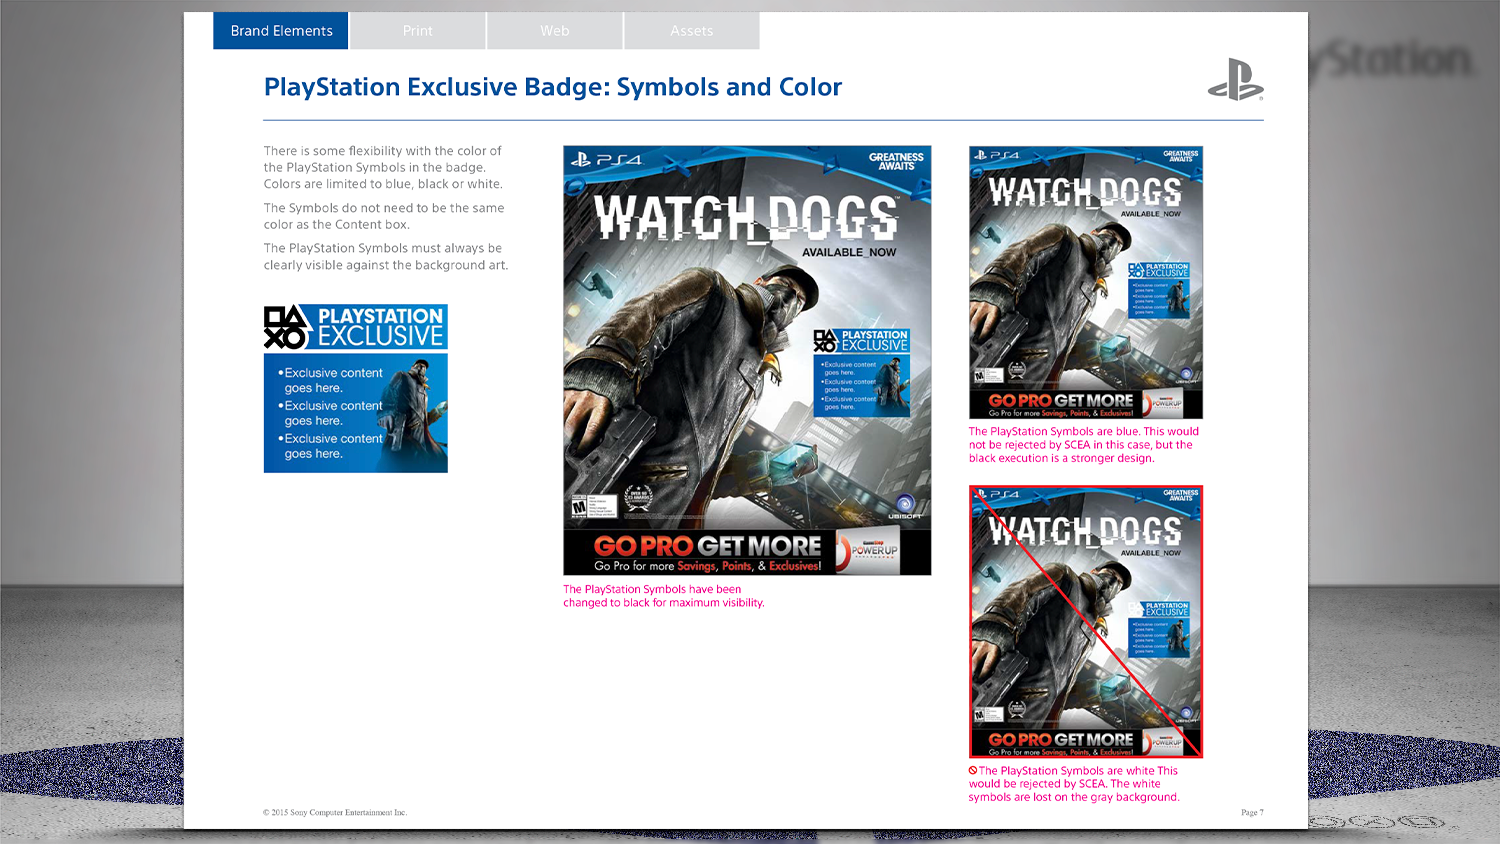This screenshot has height=844, width=1500.
Task: Click the PlayStation shapes symbols on the large badge
Action: pos(286,327)
